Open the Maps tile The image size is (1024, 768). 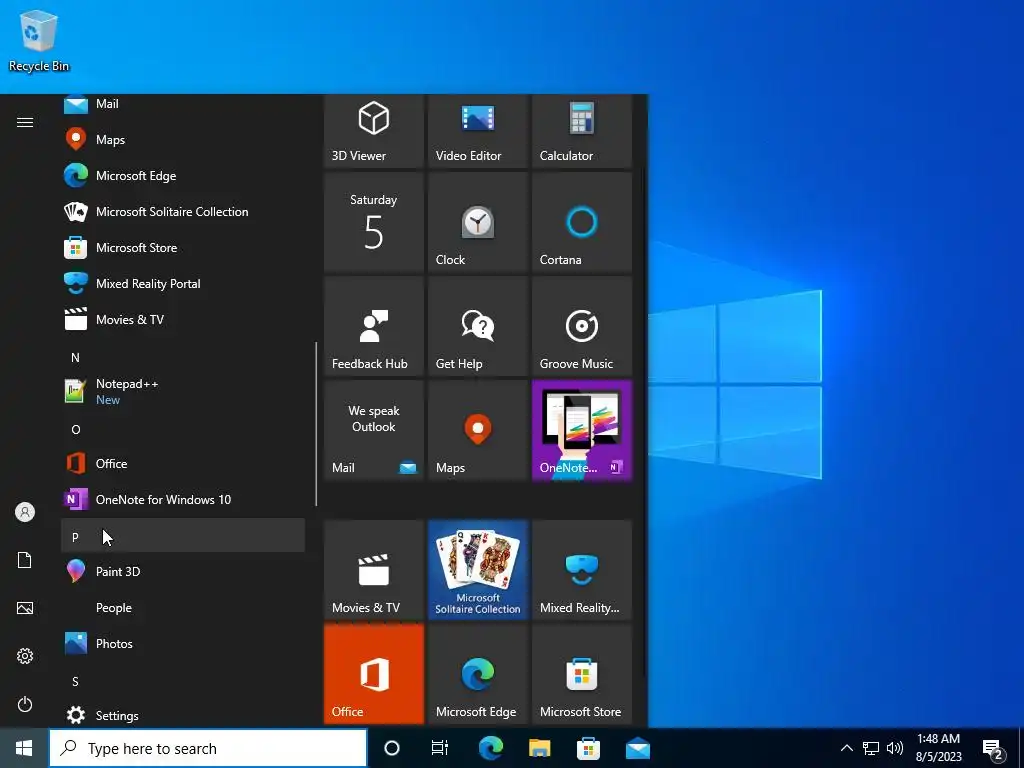(x=477, y=430)
